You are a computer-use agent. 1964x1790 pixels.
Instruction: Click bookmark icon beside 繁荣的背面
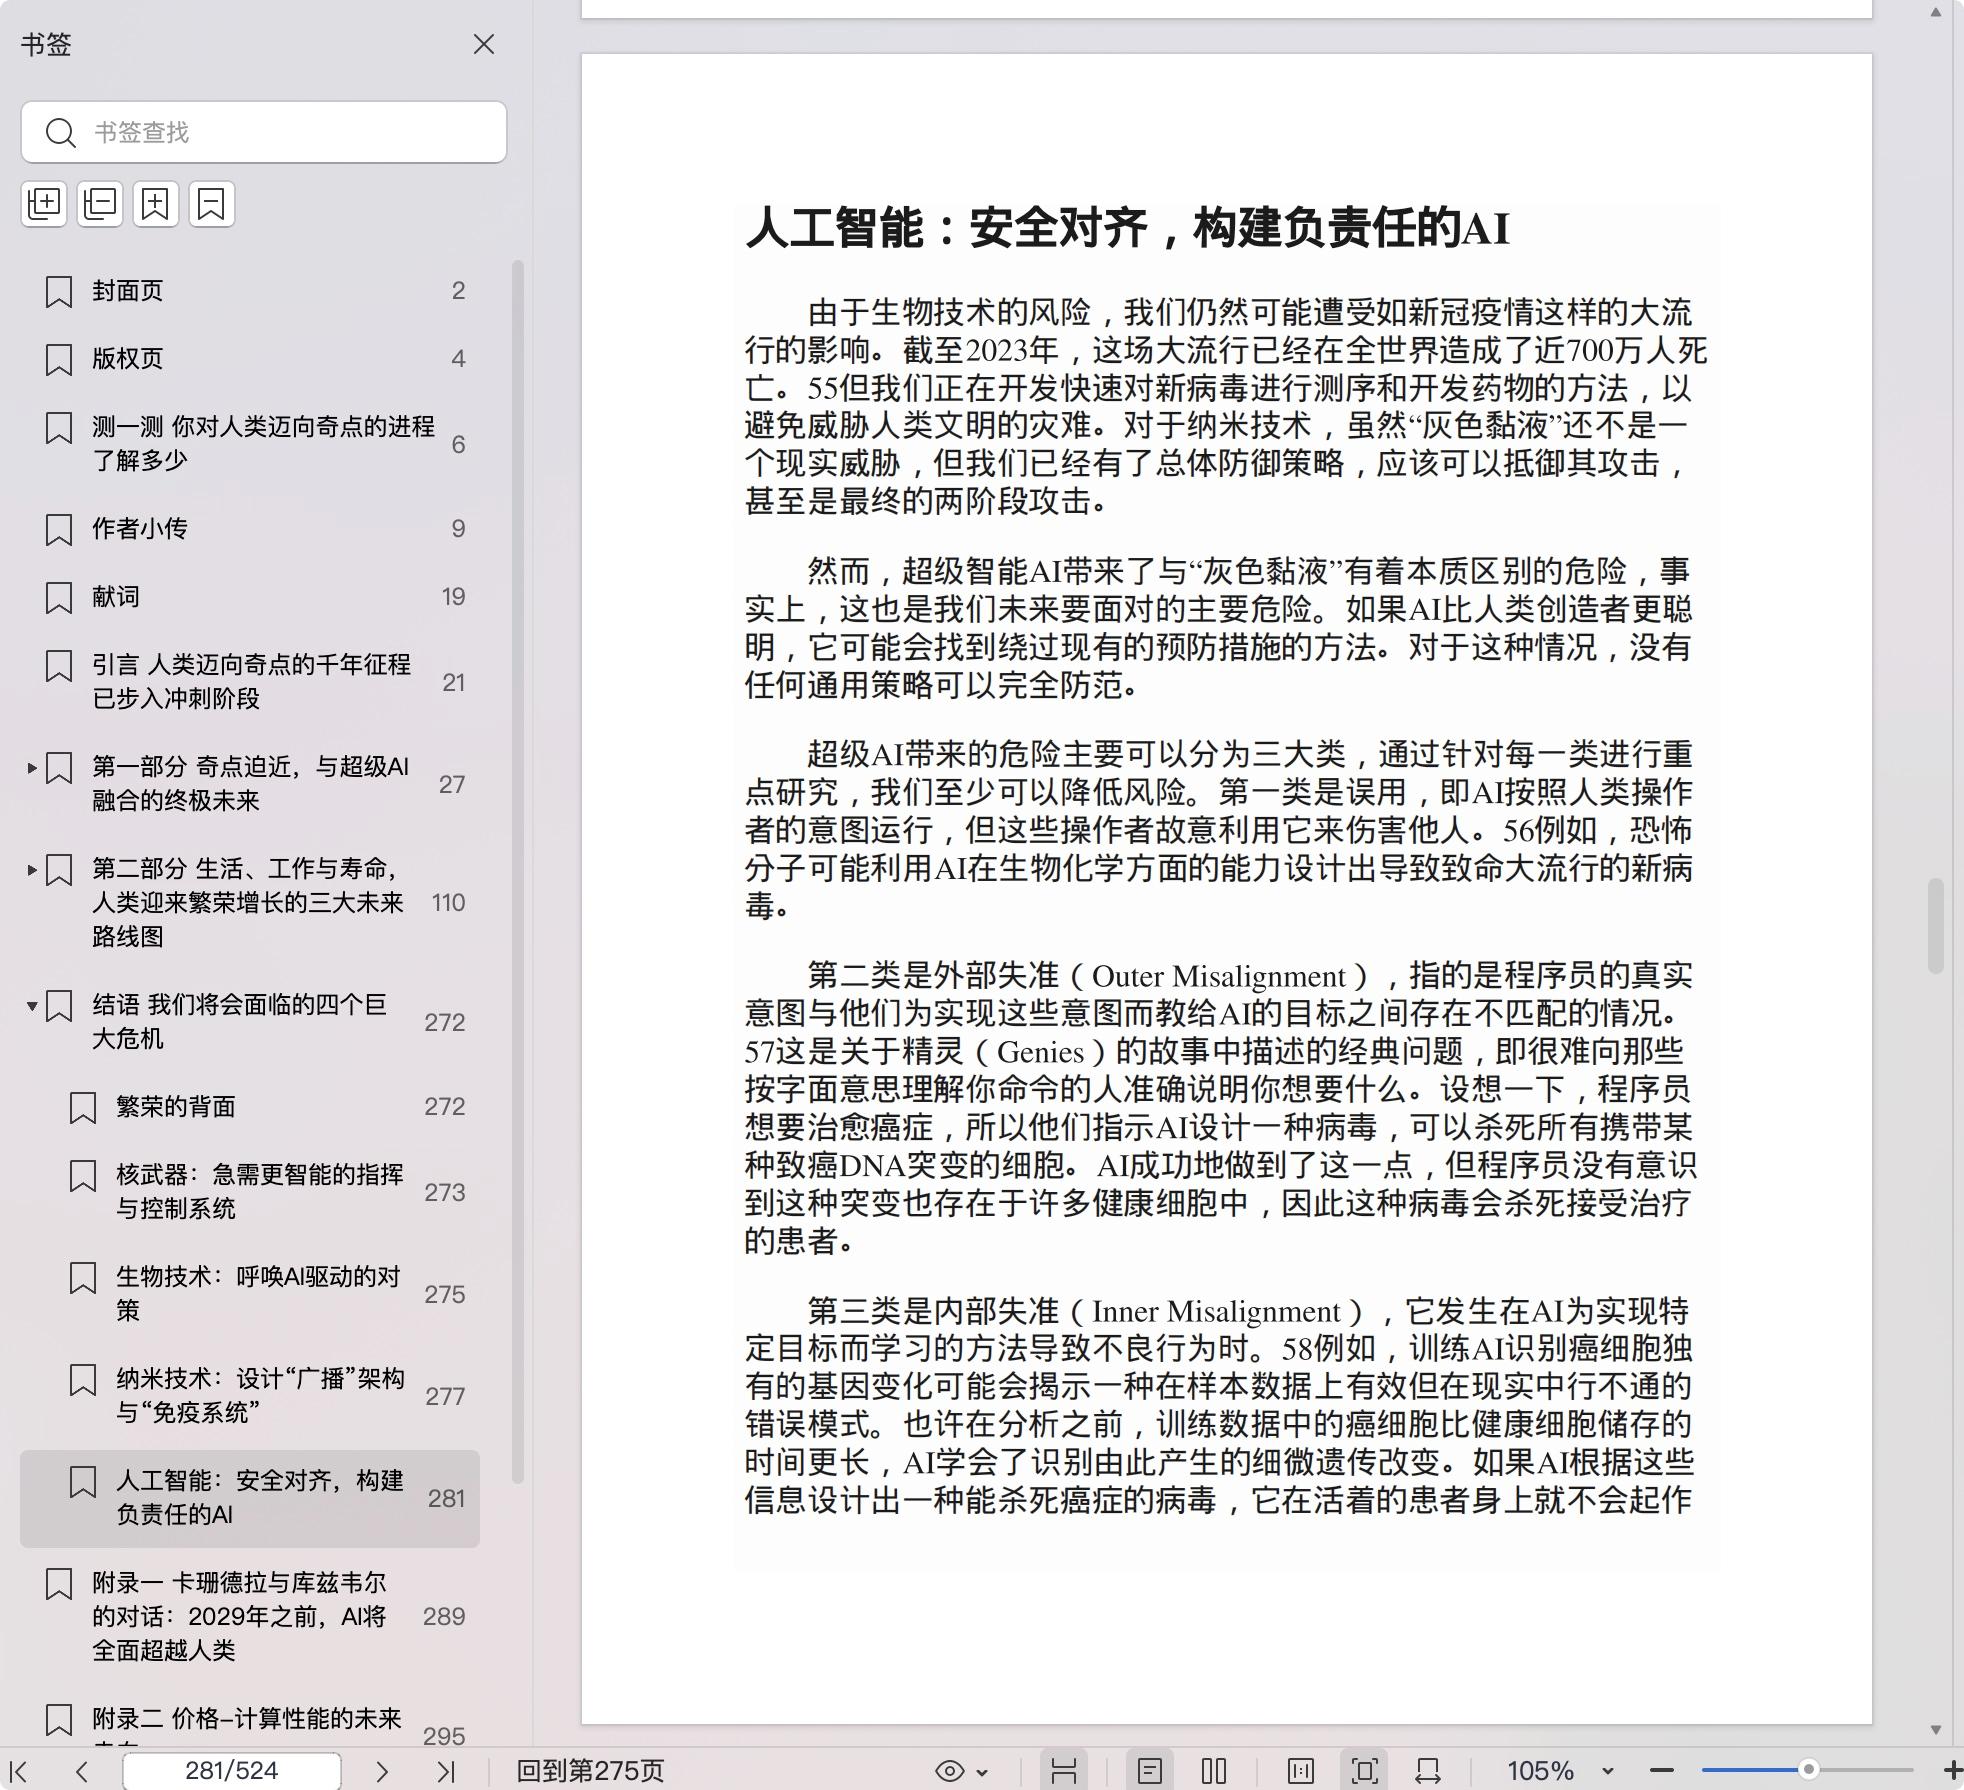tap(83, 1108)
